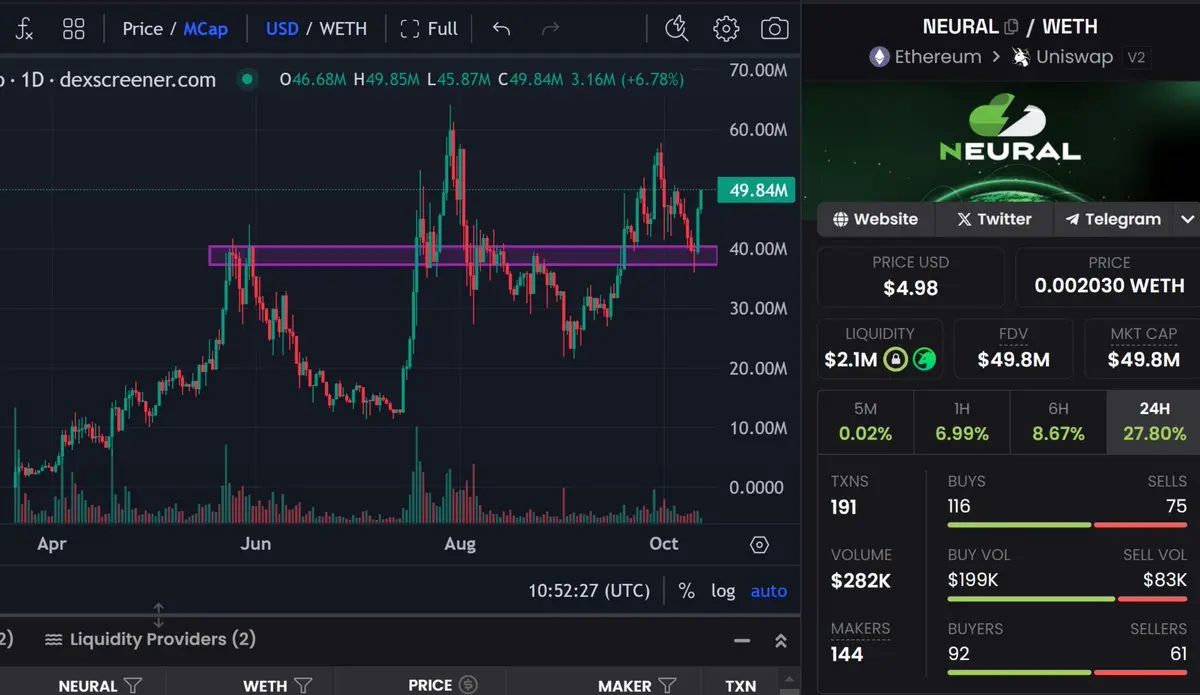Viewport: 1200px width, 695px height.
Task: Click the VOLUME $282K value
Action: pyautogui.click(x=861, y=581)
